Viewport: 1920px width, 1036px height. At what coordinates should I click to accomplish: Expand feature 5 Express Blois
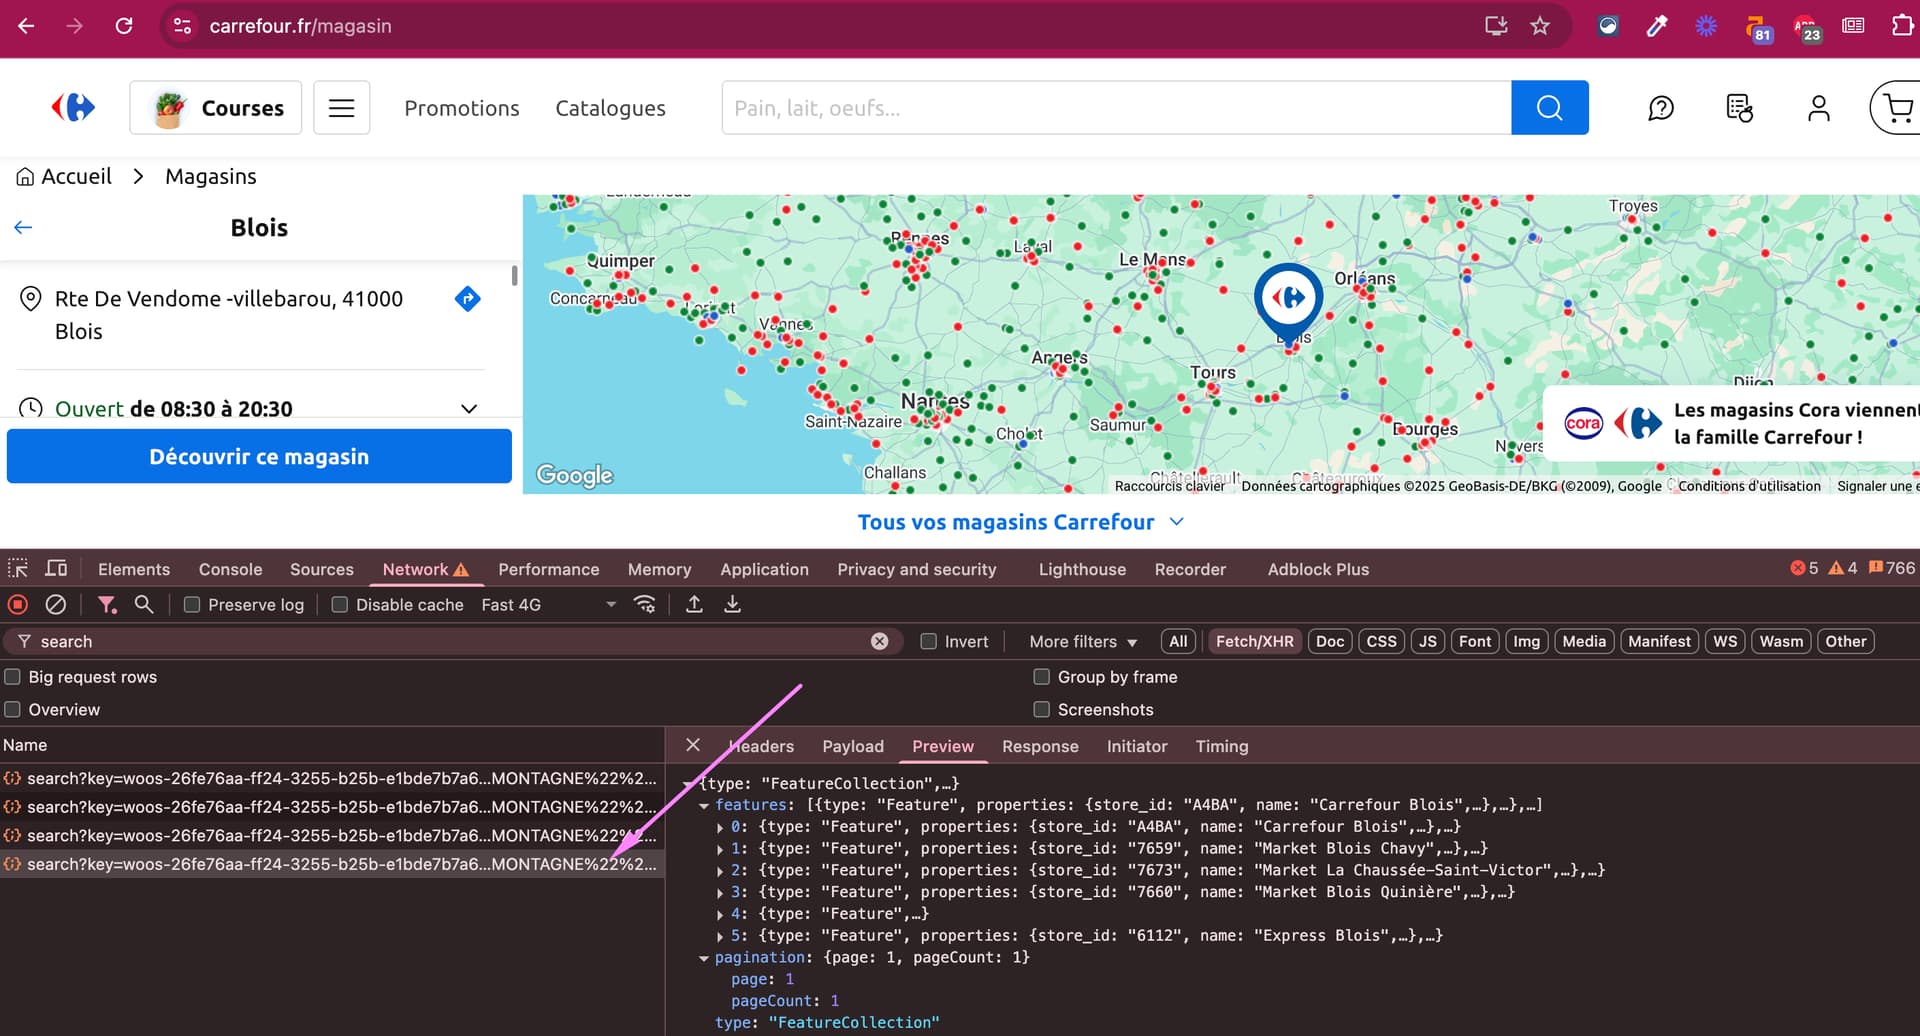coord(720,937)
